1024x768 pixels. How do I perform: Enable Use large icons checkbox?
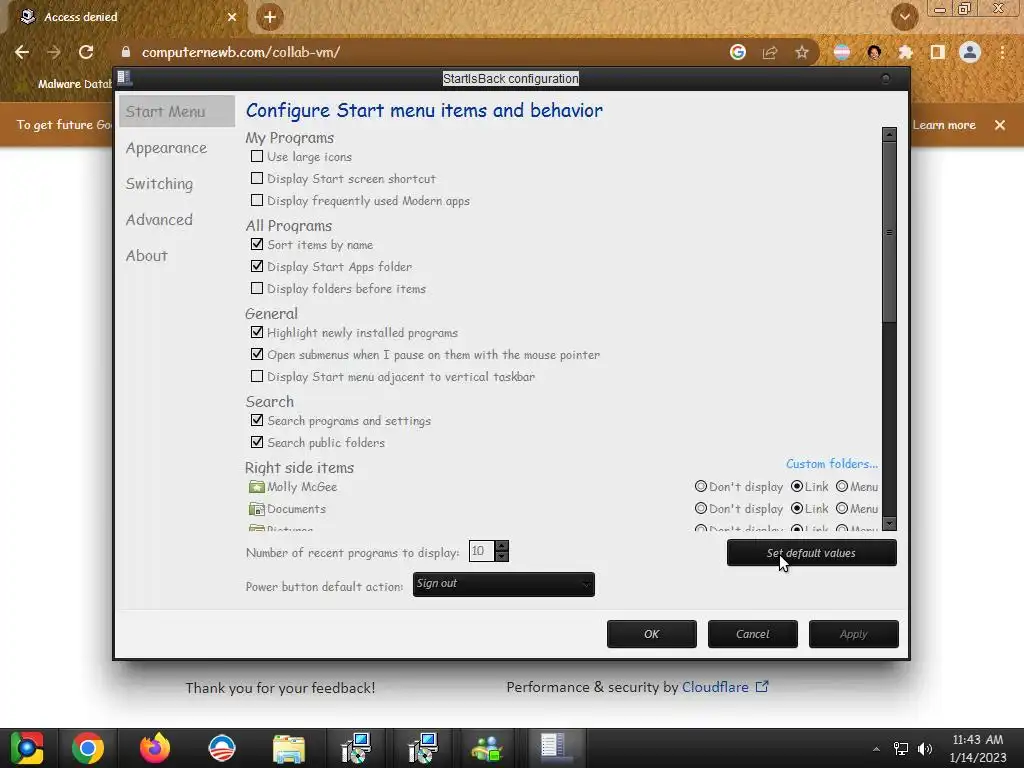(257, 156)
